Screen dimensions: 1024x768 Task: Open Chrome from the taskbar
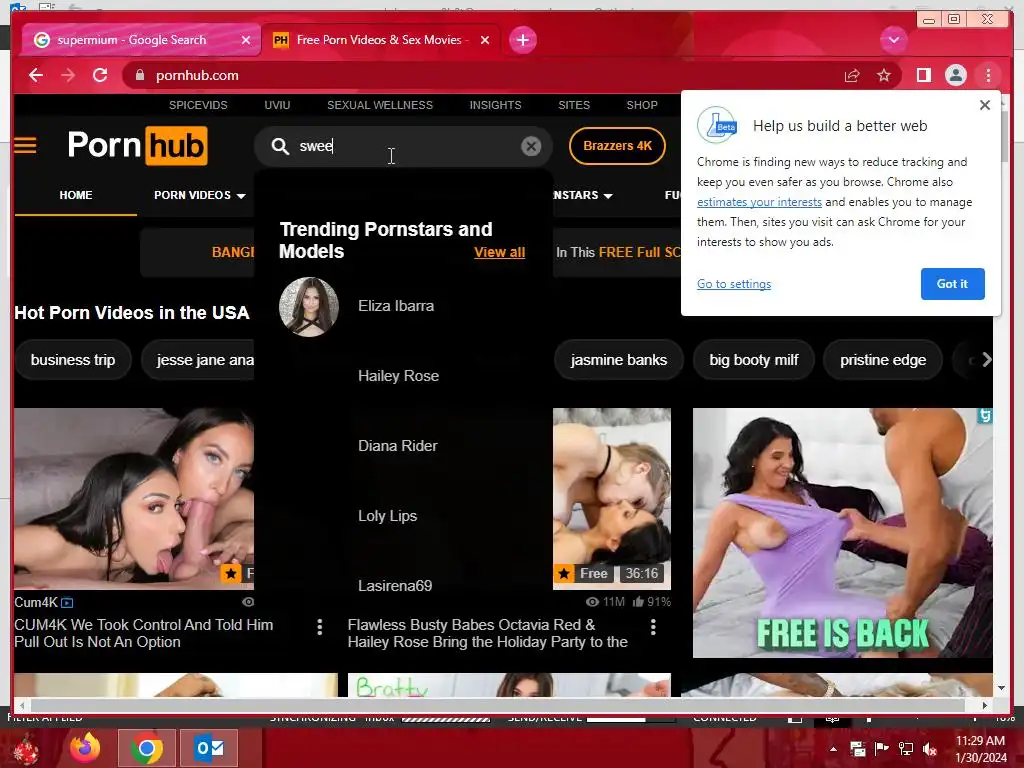point(147,748)
